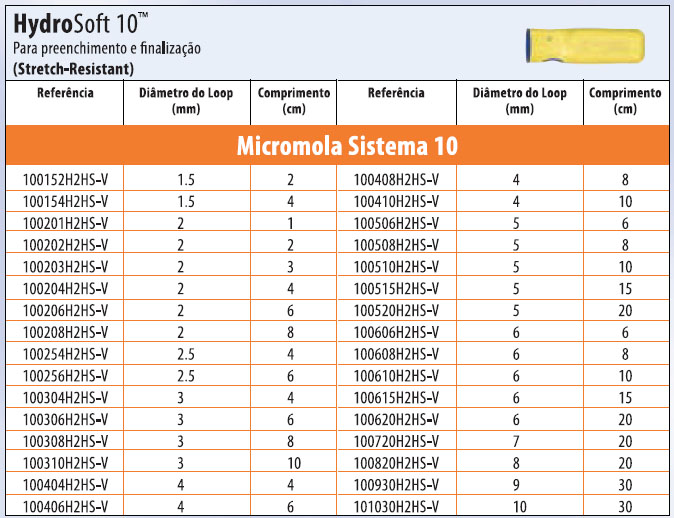Image resolution: width=674 pixels, height=518 pixels.
Task: Click the yellow coil product image
Action: click(585, 46)
